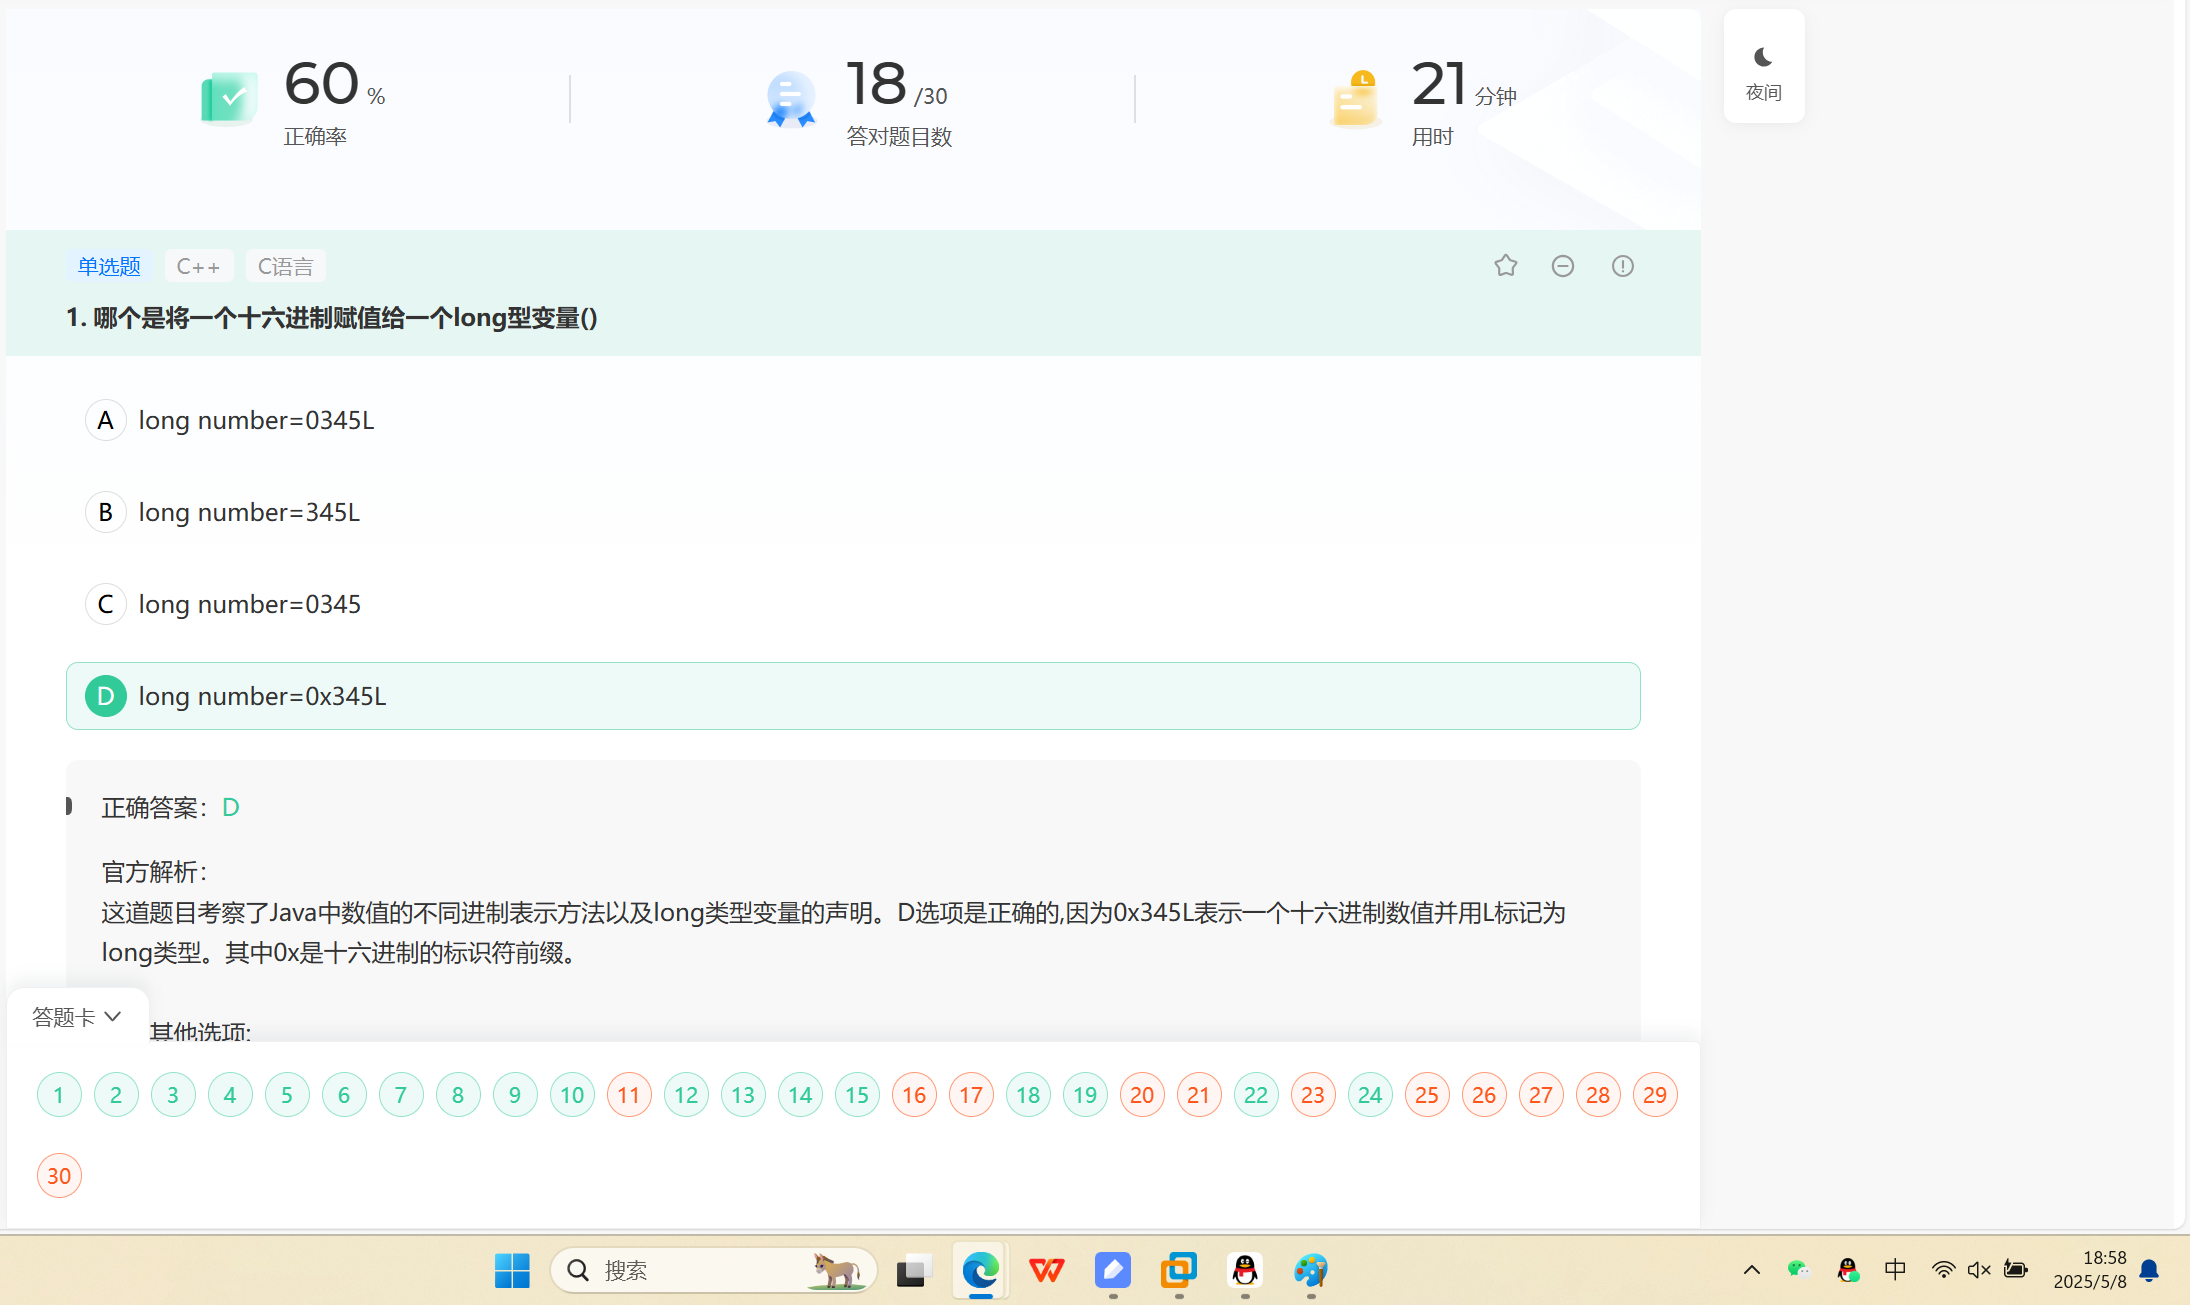Select option B long number=345L
The width and height of the screenshot is (2190, 1305).
pyautogui.click(x=248, y=512)
